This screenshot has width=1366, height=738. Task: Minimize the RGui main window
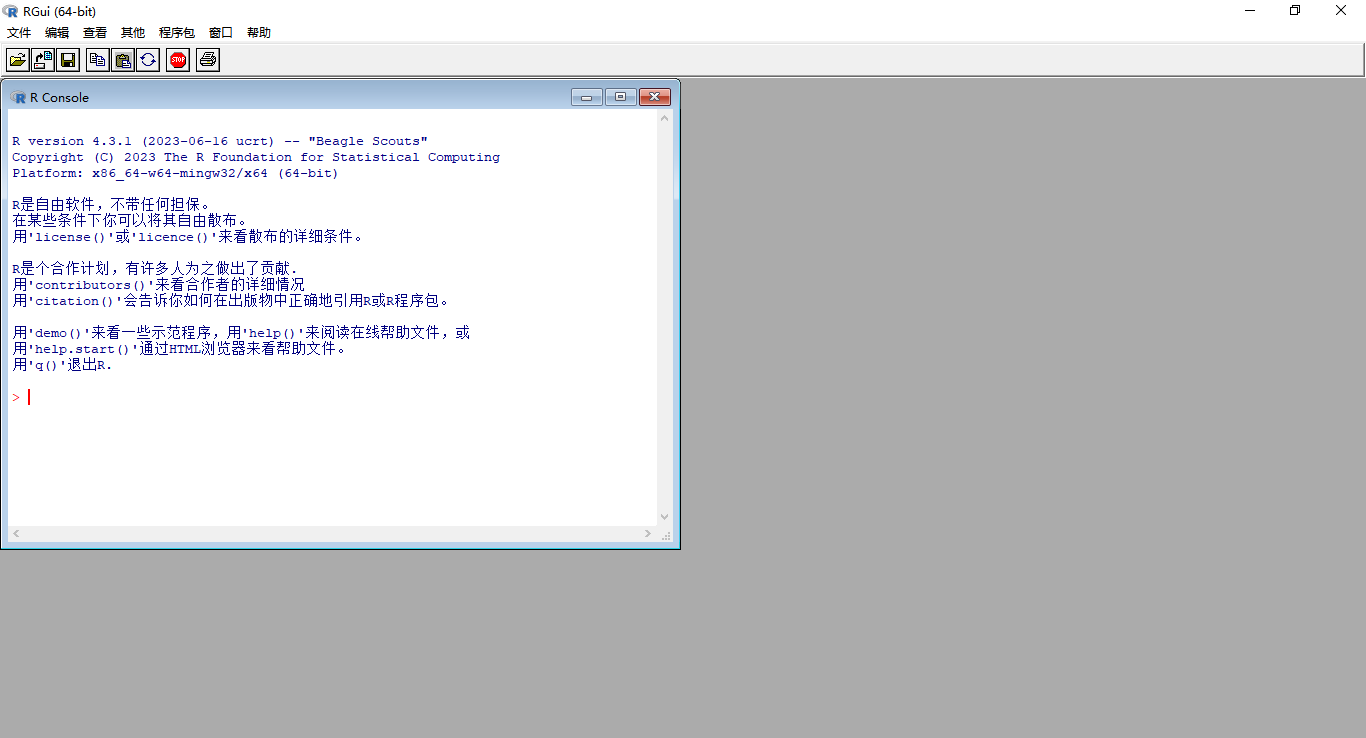pyautogui.click(x=1250, y=11)
